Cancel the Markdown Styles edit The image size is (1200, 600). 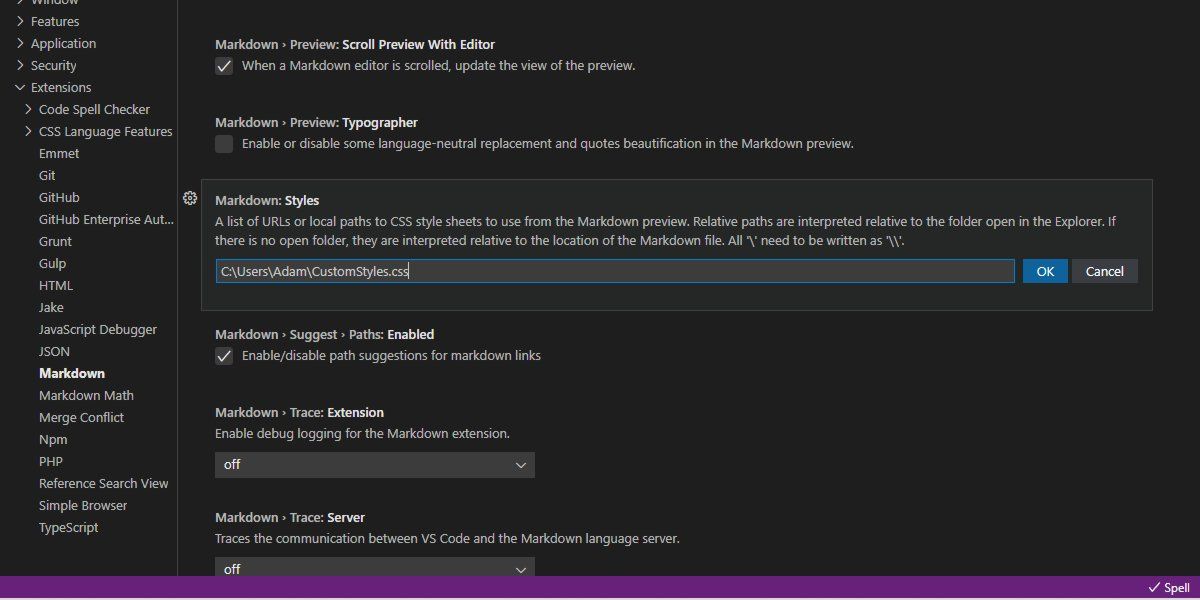pyautogui.click(x=1104, y=270)
